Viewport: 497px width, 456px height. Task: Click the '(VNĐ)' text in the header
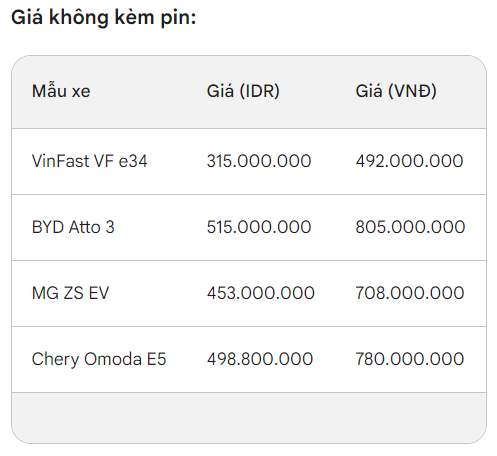(x=412, y=91)
